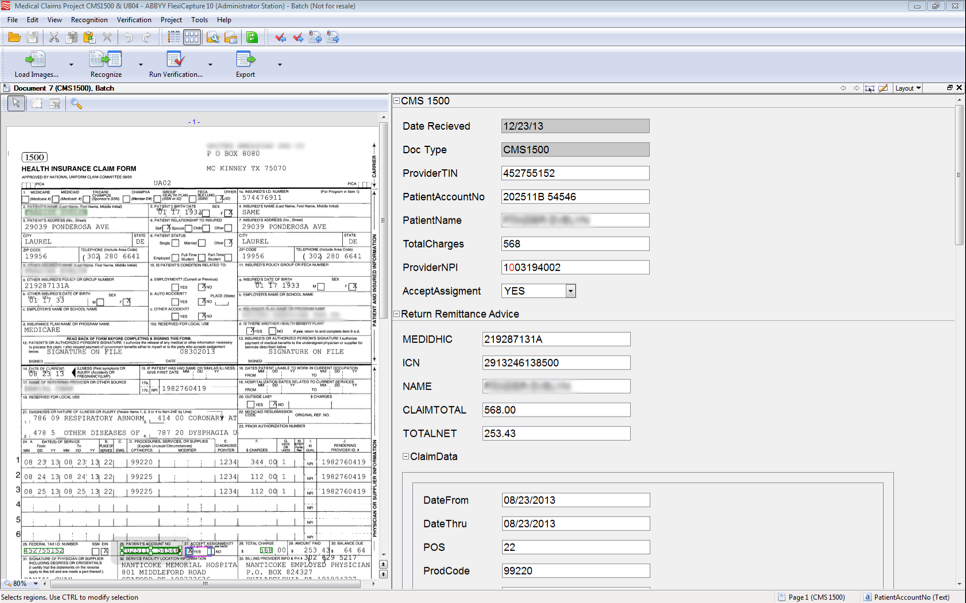Viewport: 966px width, 603px height.
Task: Click the Date Recieved field showing 12/23/13
Action: [575, 126]
